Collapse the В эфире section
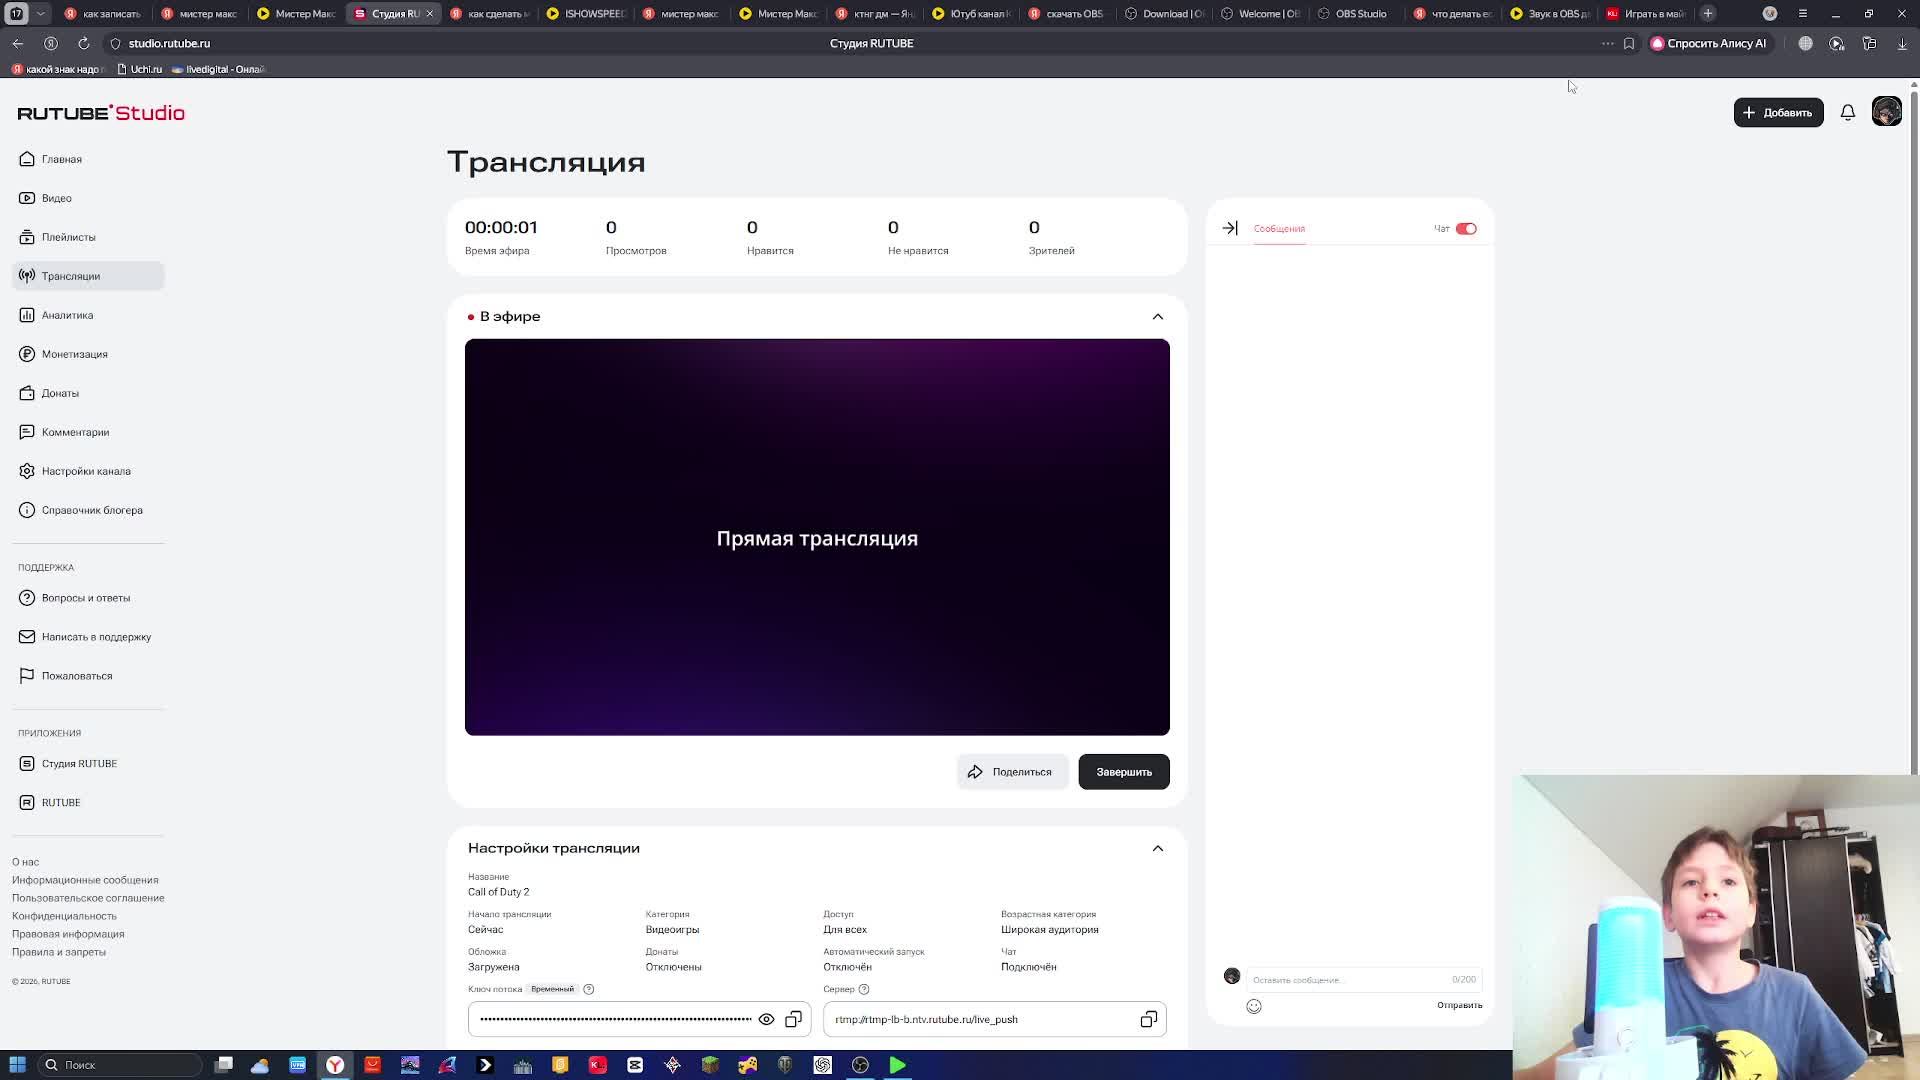Image resolution: width=1920 pixels, height=1080 pixels. pos(1157,316)
